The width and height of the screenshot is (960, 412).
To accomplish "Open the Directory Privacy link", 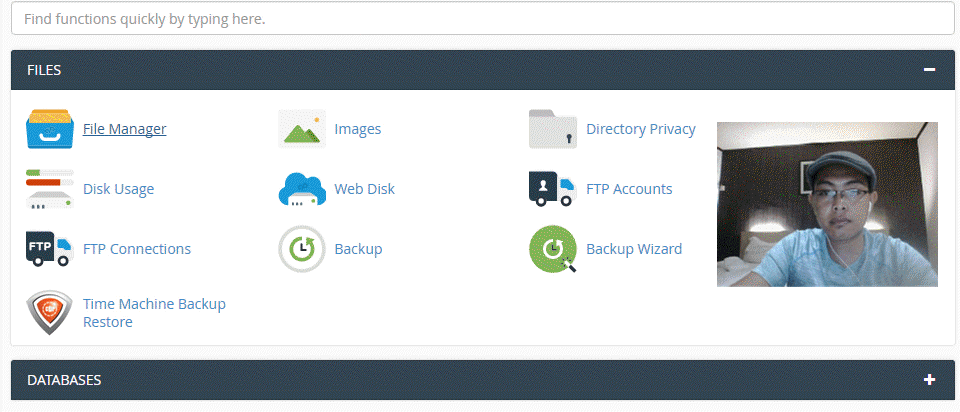I will [640, 129].
